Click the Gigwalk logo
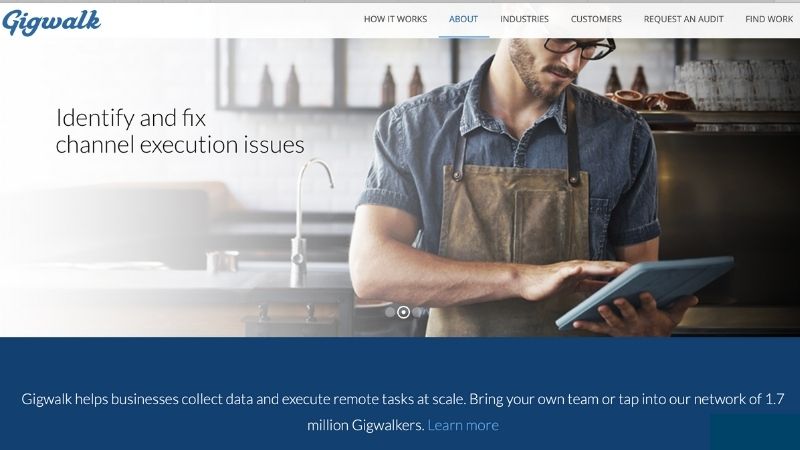This screenshot has width=800, height=450. 51,21
